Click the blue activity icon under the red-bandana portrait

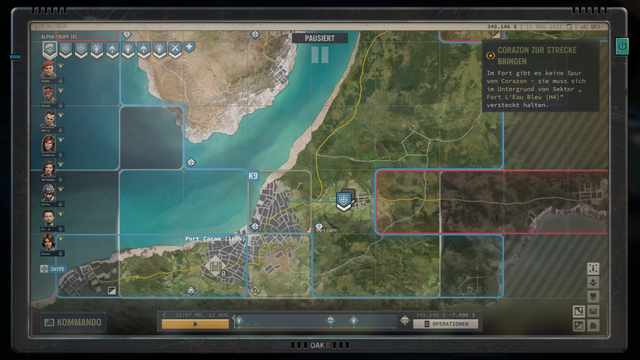[x=61, y=105]
